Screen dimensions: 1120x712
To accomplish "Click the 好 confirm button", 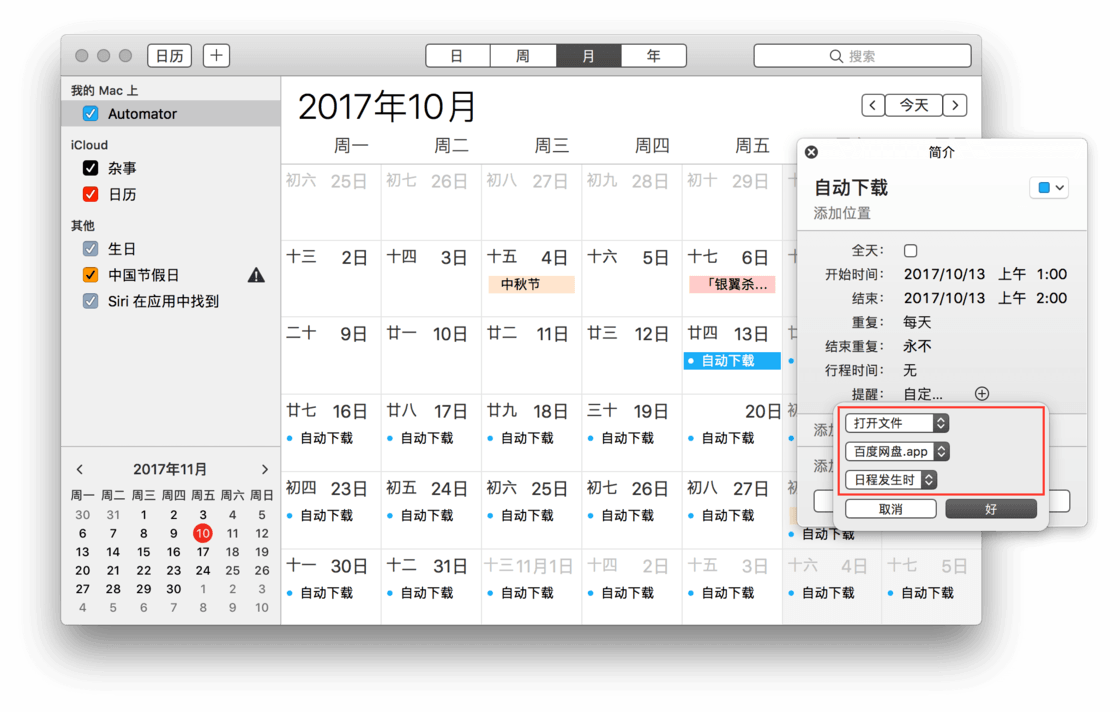I will tap(991, 509).
